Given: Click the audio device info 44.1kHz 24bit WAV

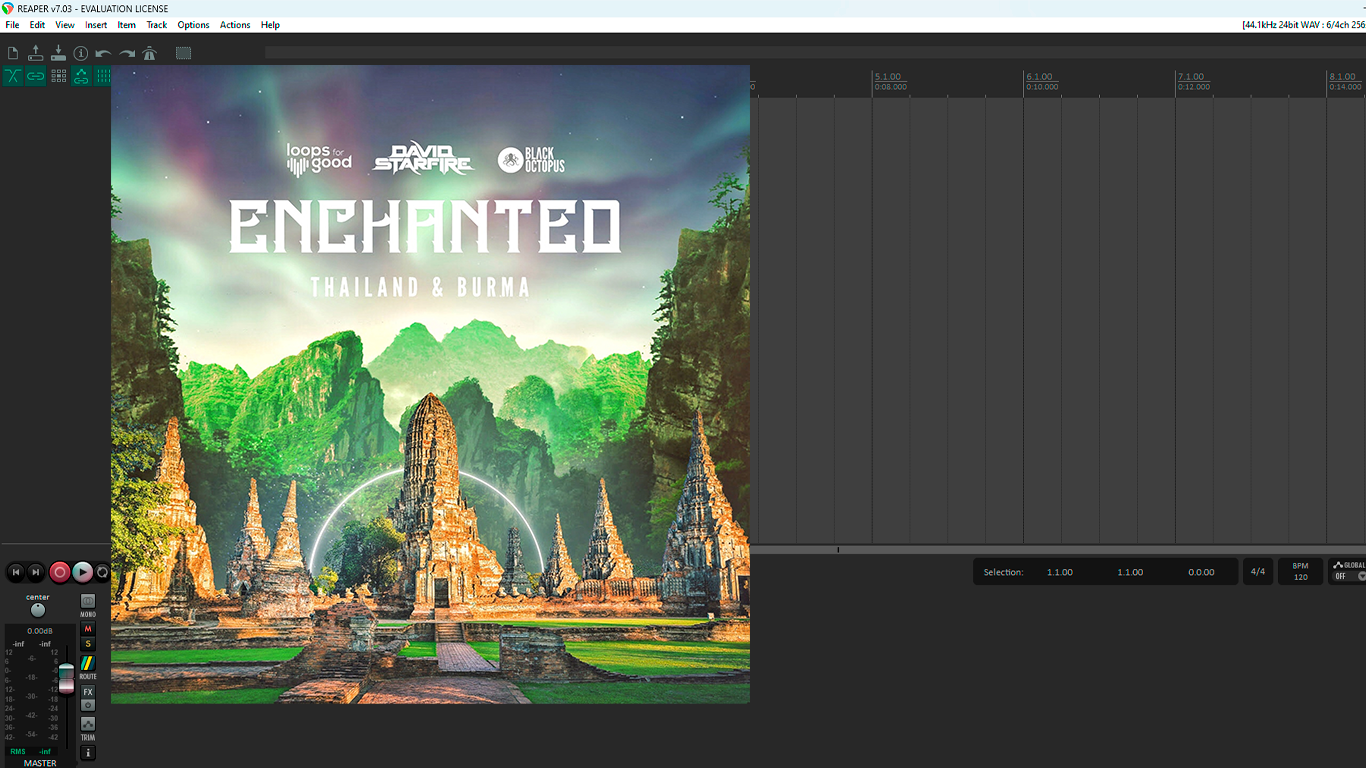Looking at the screenshot, I should click(x=1303, y=25).
